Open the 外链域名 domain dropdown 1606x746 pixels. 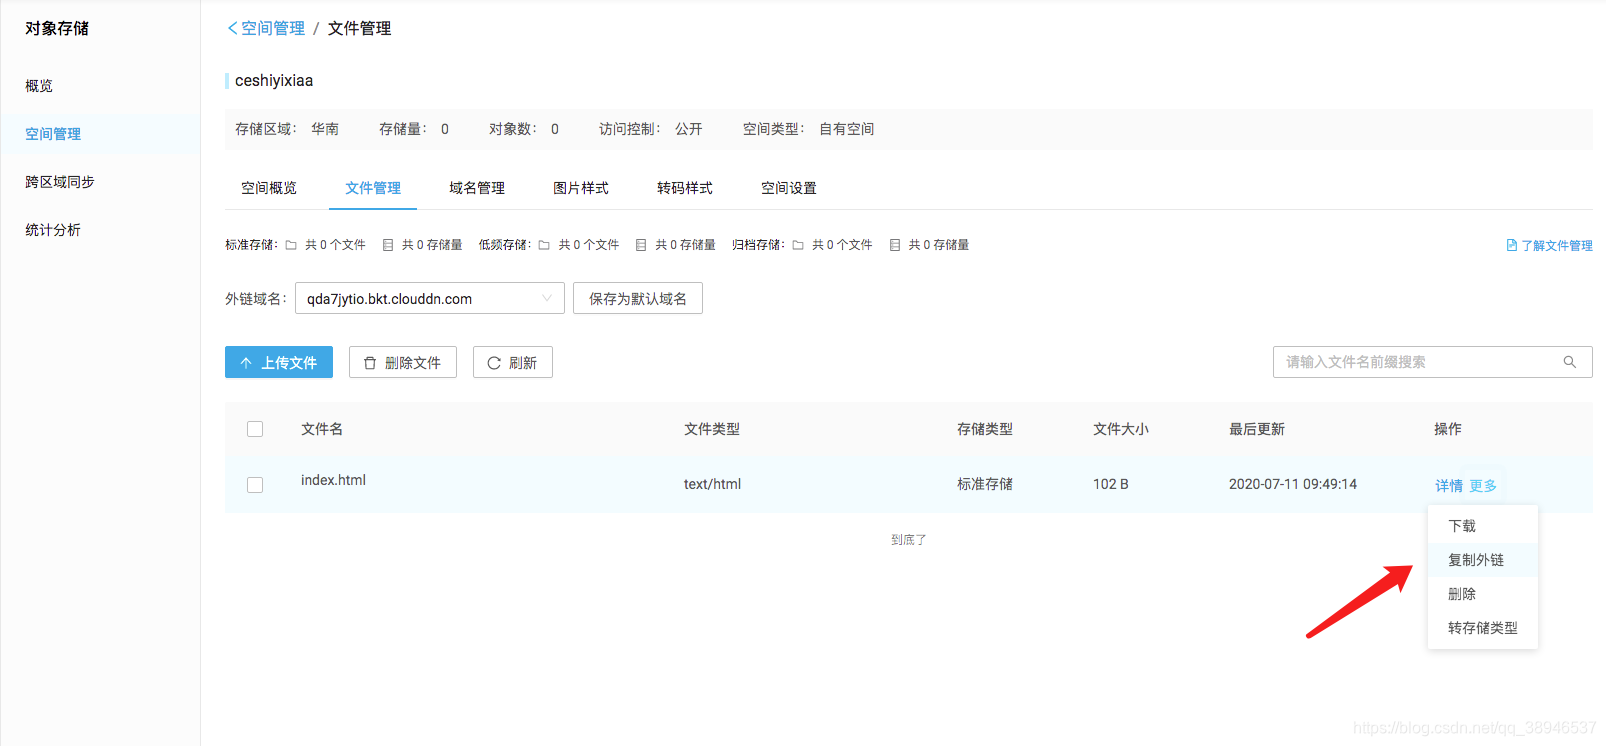430,298
